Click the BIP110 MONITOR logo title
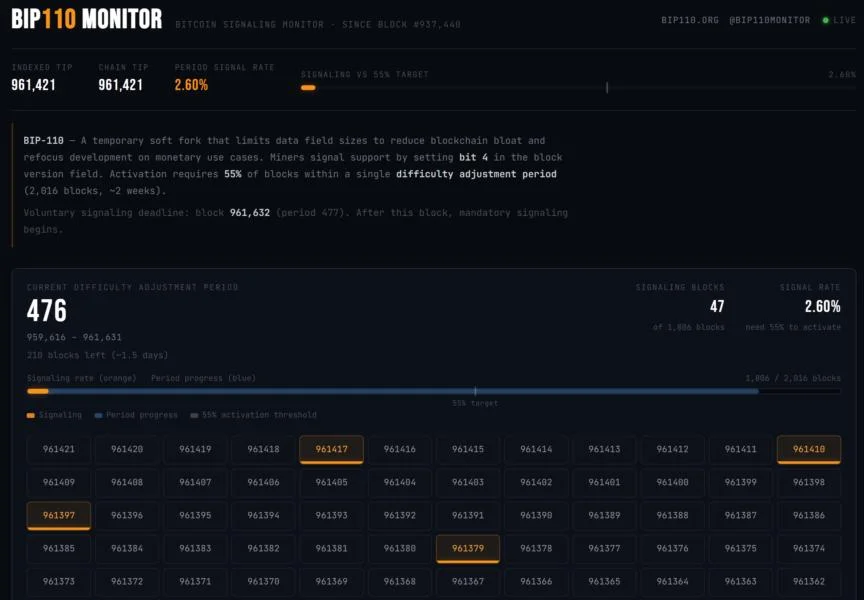 click(87, 19)
